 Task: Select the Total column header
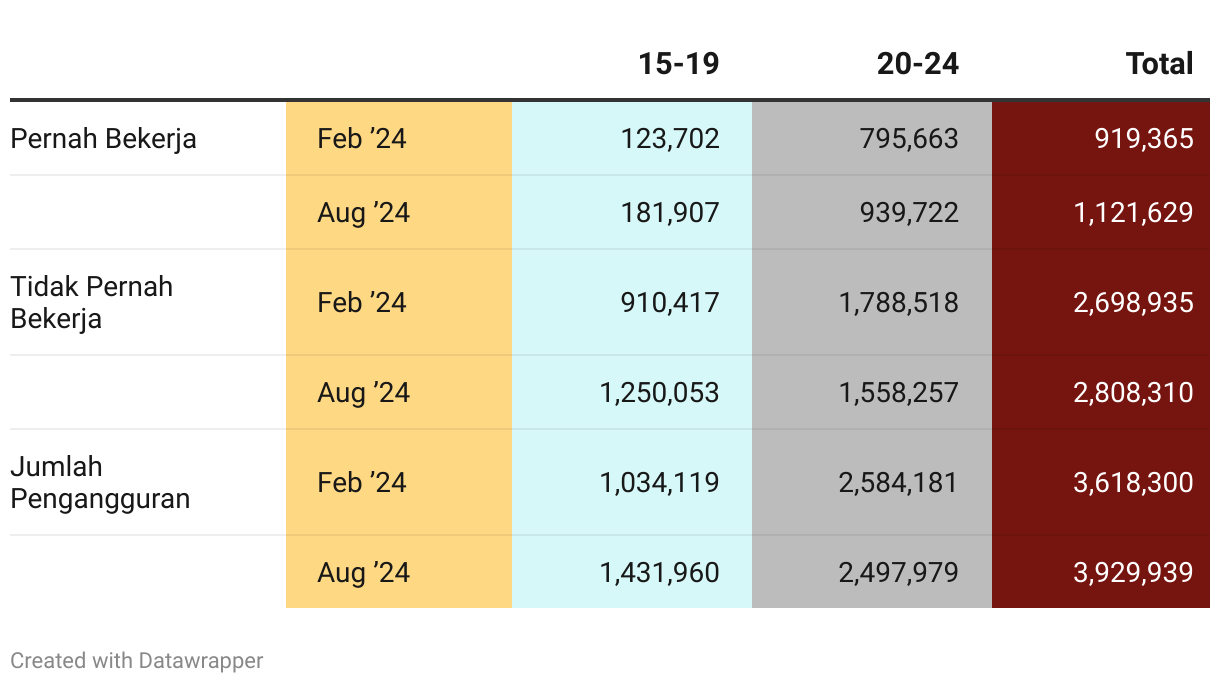(x=1159, y=65)
